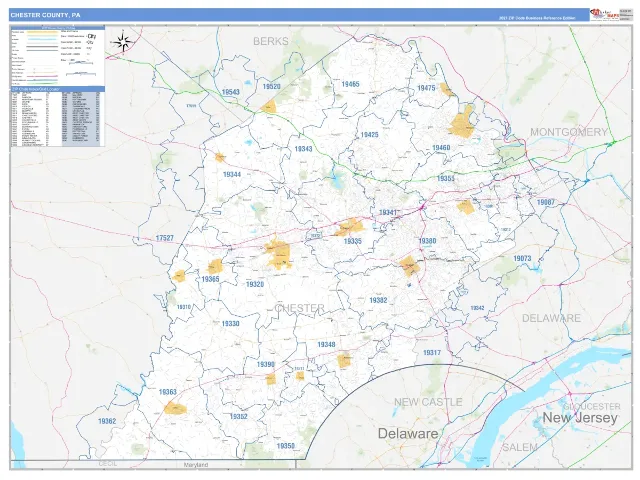This screenshot has height=480, width=640.
Task: Click the large 'Delaware' state label
Action: tap(408, 433)
